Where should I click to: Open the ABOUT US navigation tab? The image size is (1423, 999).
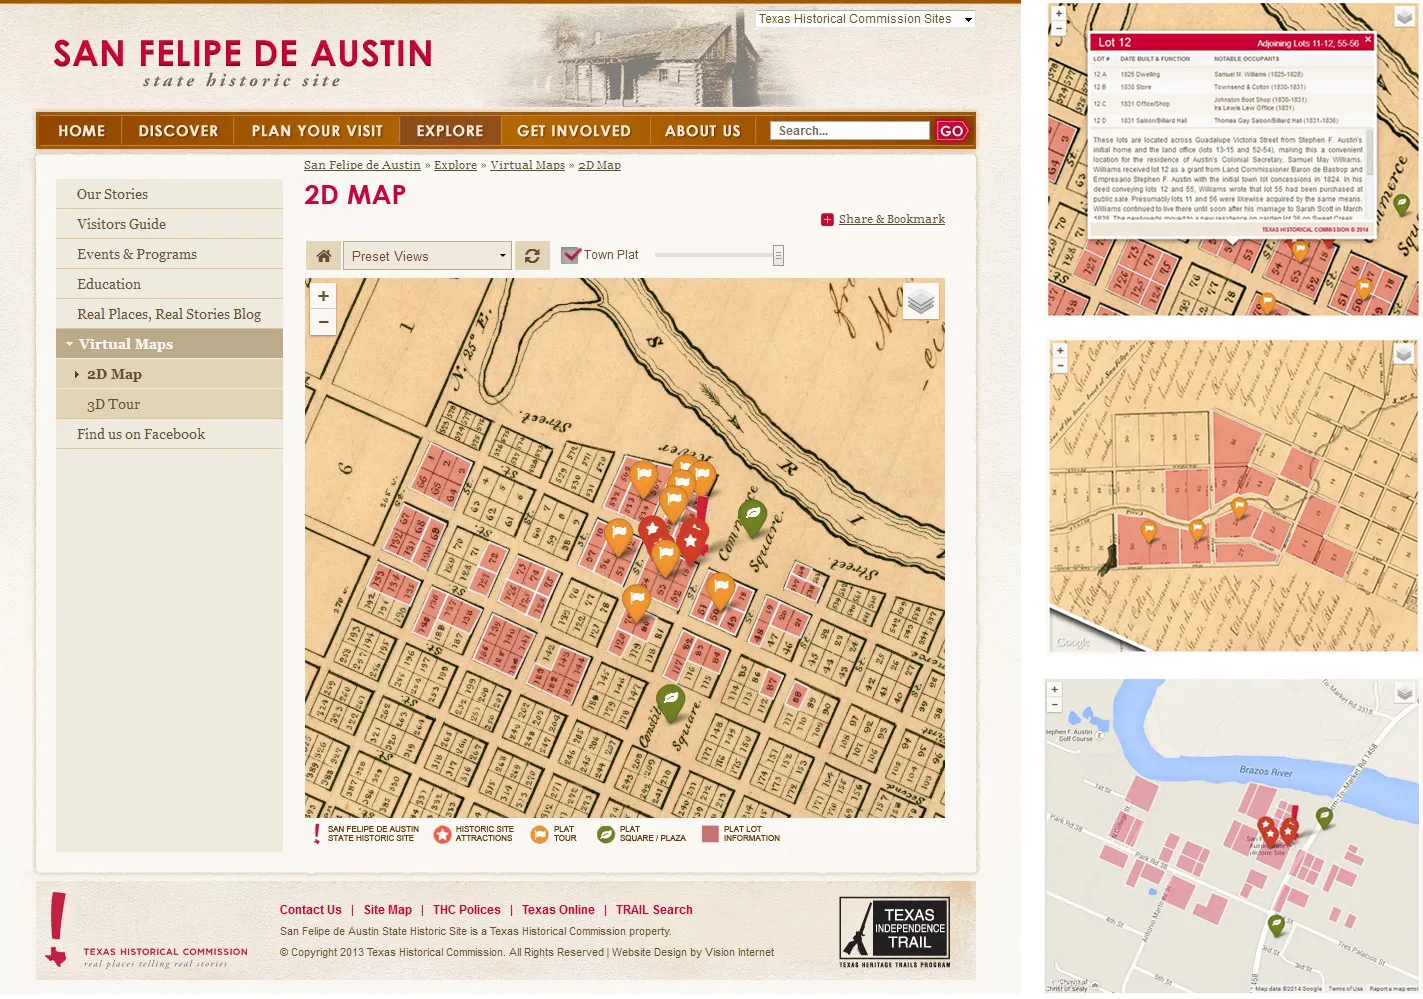tap(703, 131)
